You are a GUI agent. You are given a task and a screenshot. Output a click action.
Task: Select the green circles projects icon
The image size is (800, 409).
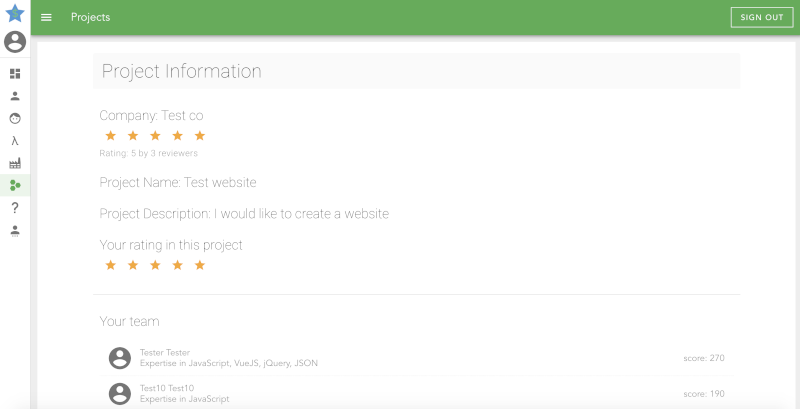tap(15, 185)
